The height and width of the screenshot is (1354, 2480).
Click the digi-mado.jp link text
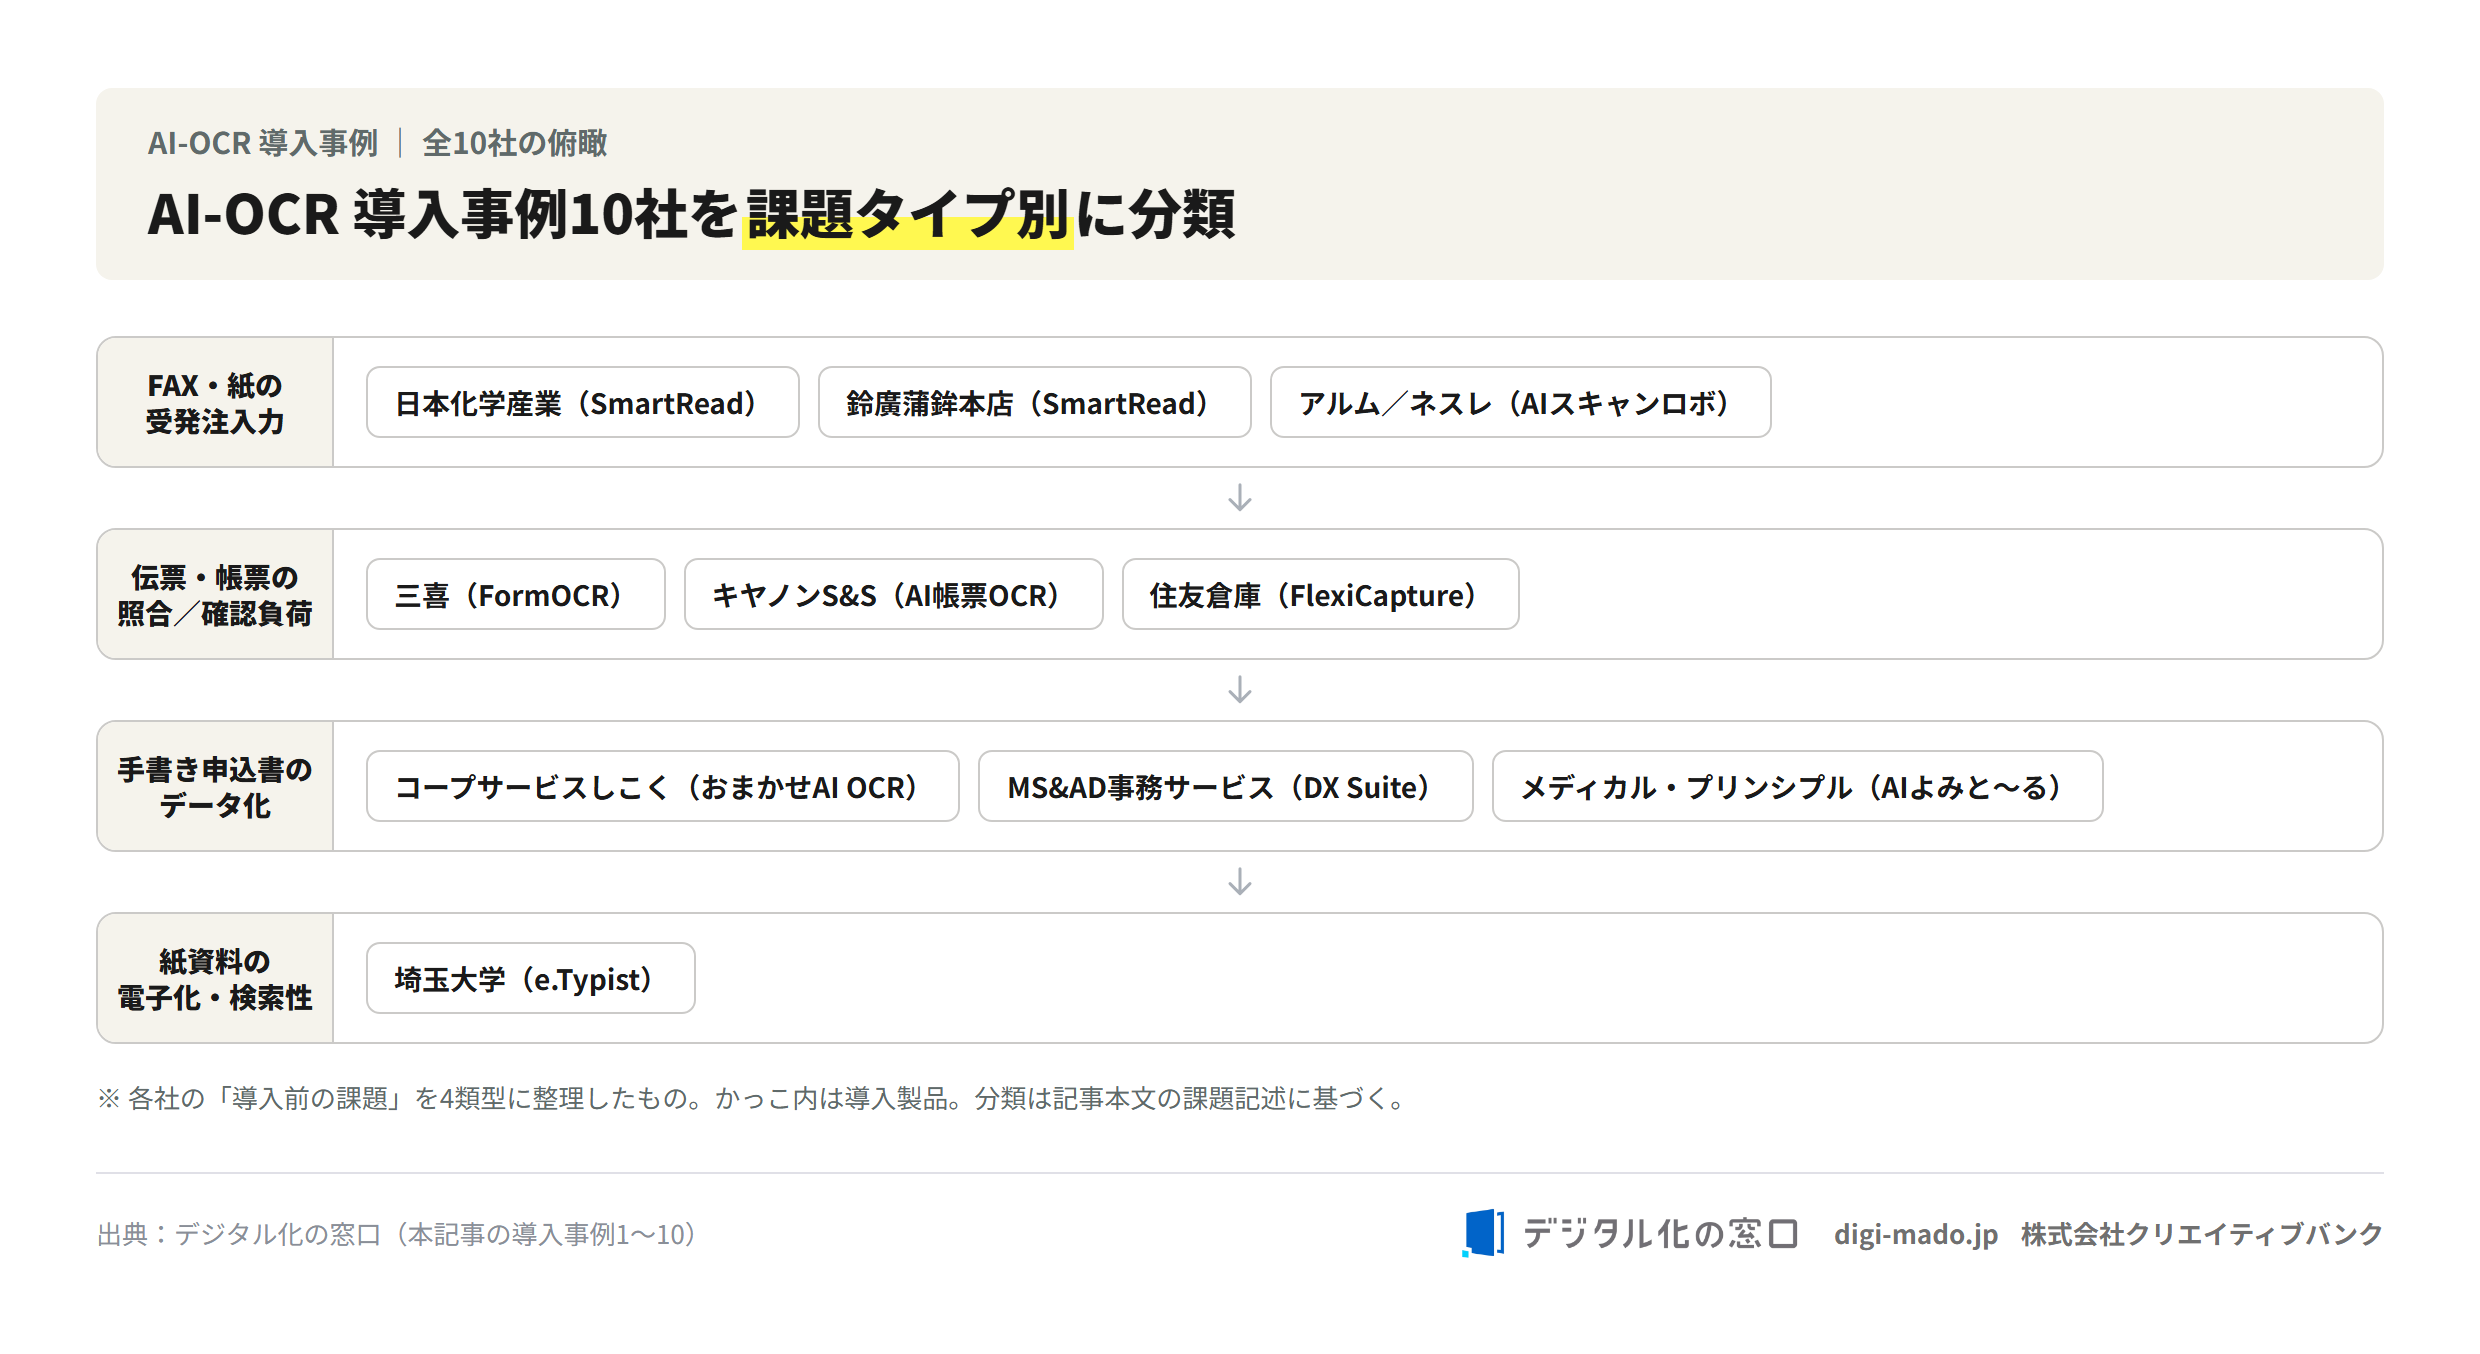coord(1915,1234)
